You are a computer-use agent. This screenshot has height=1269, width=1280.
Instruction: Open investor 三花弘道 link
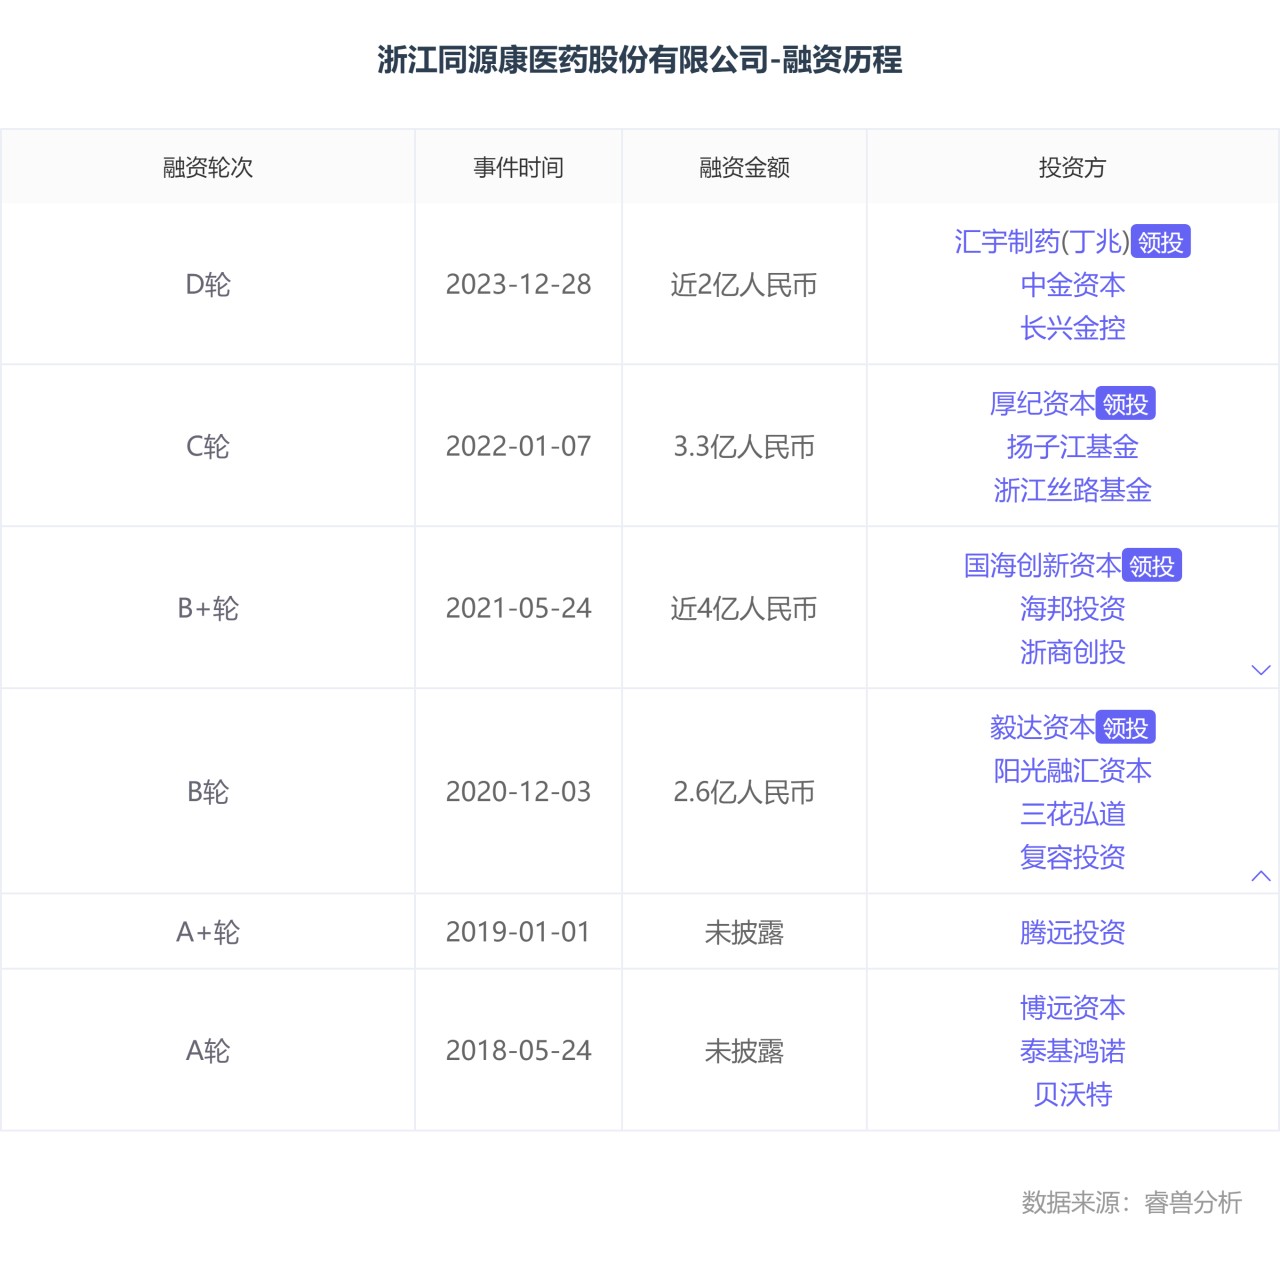(1072, 814)
